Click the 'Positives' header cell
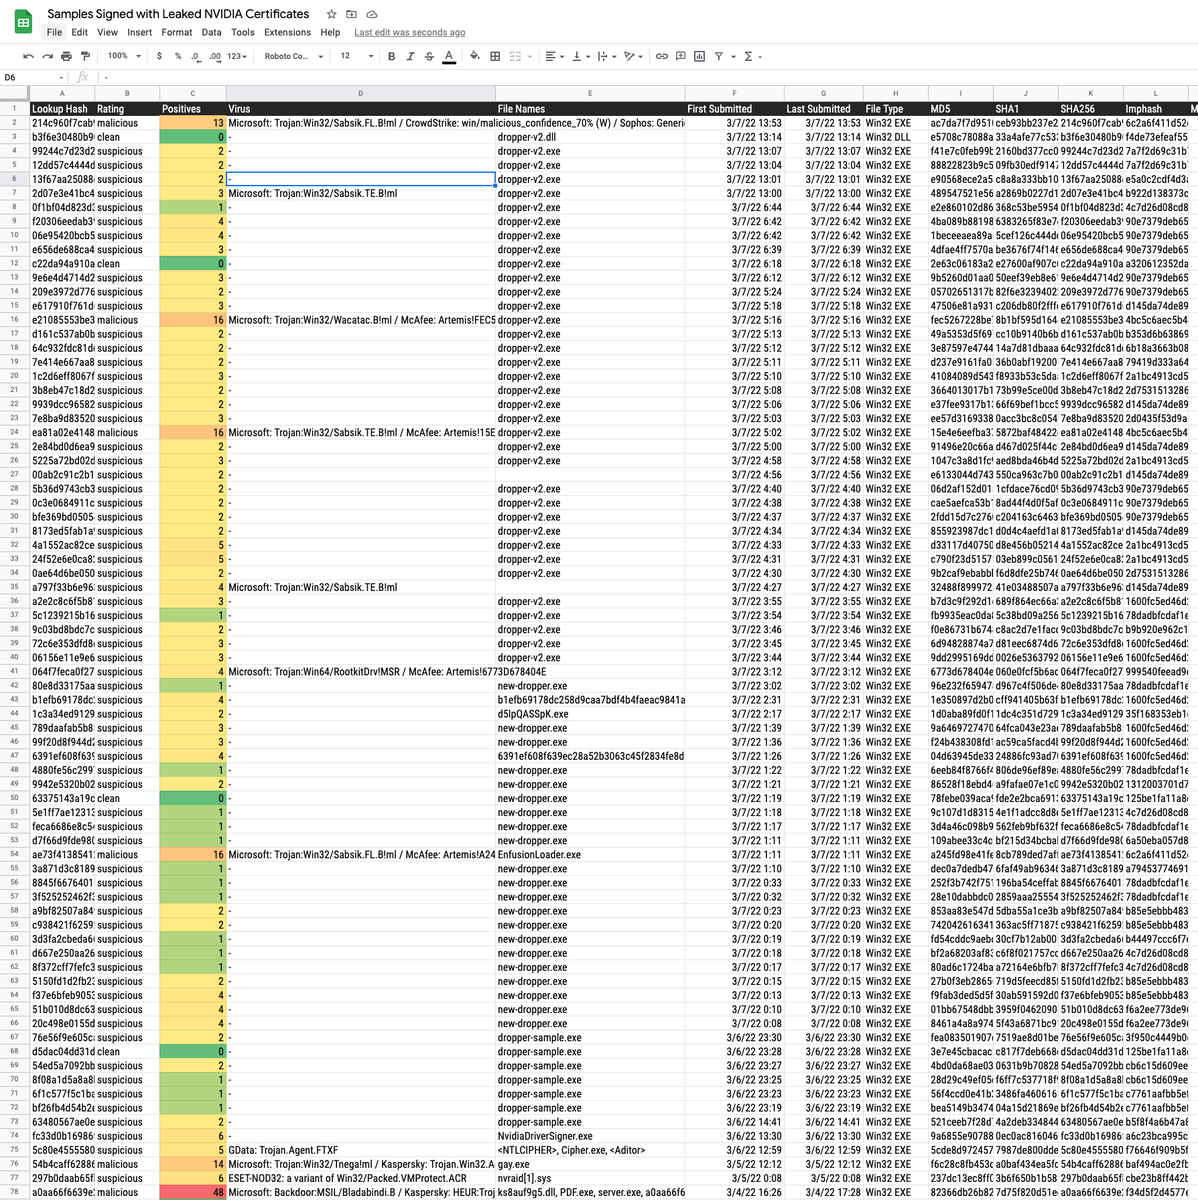 point(193,109)
